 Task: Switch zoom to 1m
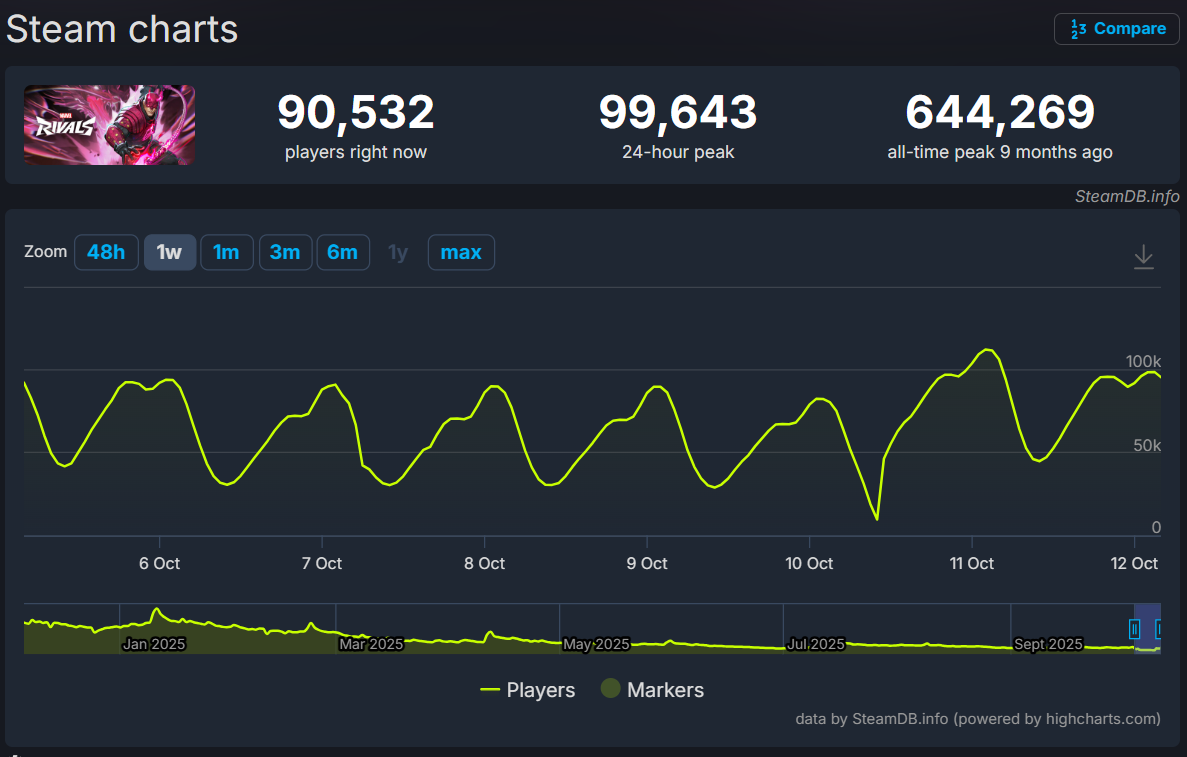coord(226,252)
